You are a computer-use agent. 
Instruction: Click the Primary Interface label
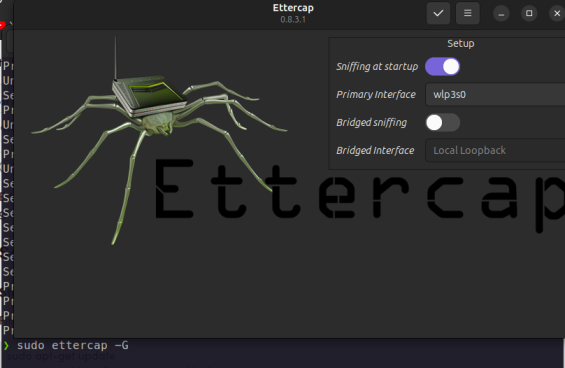[376, 94]
